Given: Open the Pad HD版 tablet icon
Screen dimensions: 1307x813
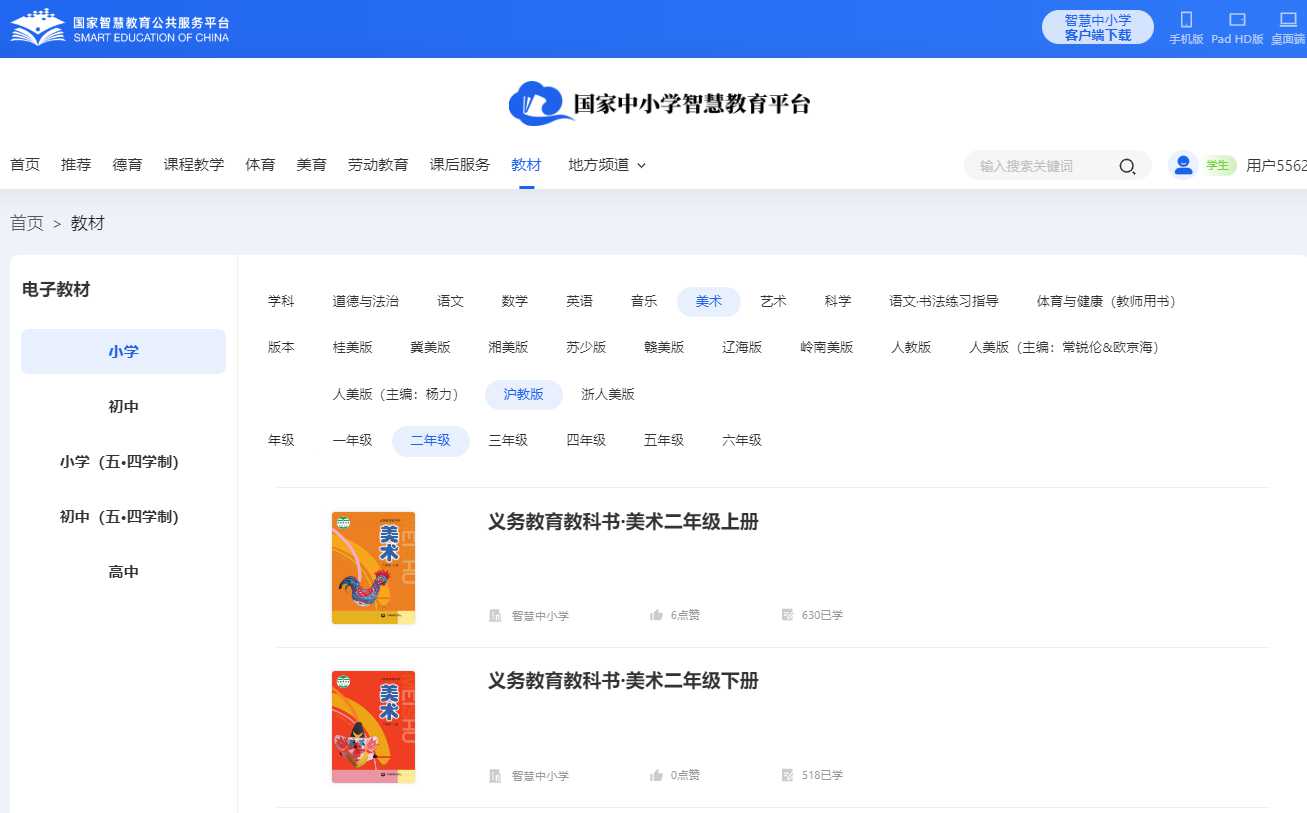Looking at the screenshot, I should coord(1237,19).
